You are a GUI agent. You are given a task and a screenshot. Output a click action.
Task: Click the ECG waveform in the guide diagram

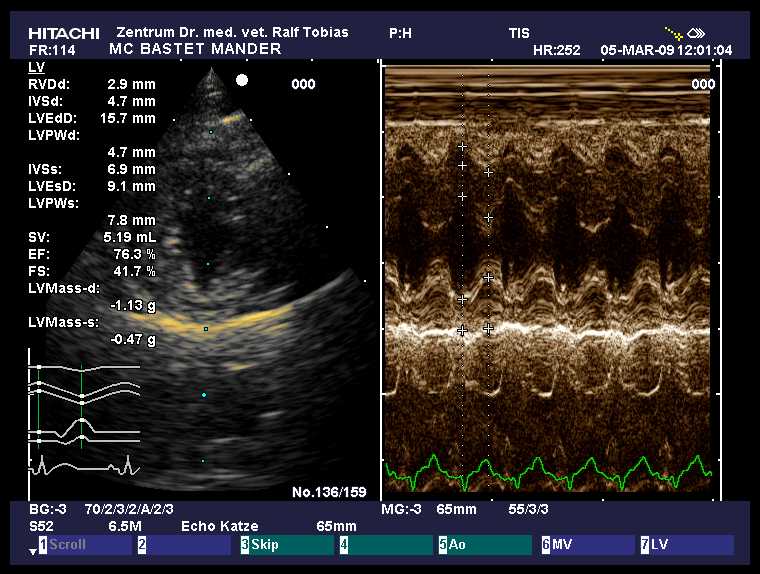pyautogui.click(x=84, y=464)
